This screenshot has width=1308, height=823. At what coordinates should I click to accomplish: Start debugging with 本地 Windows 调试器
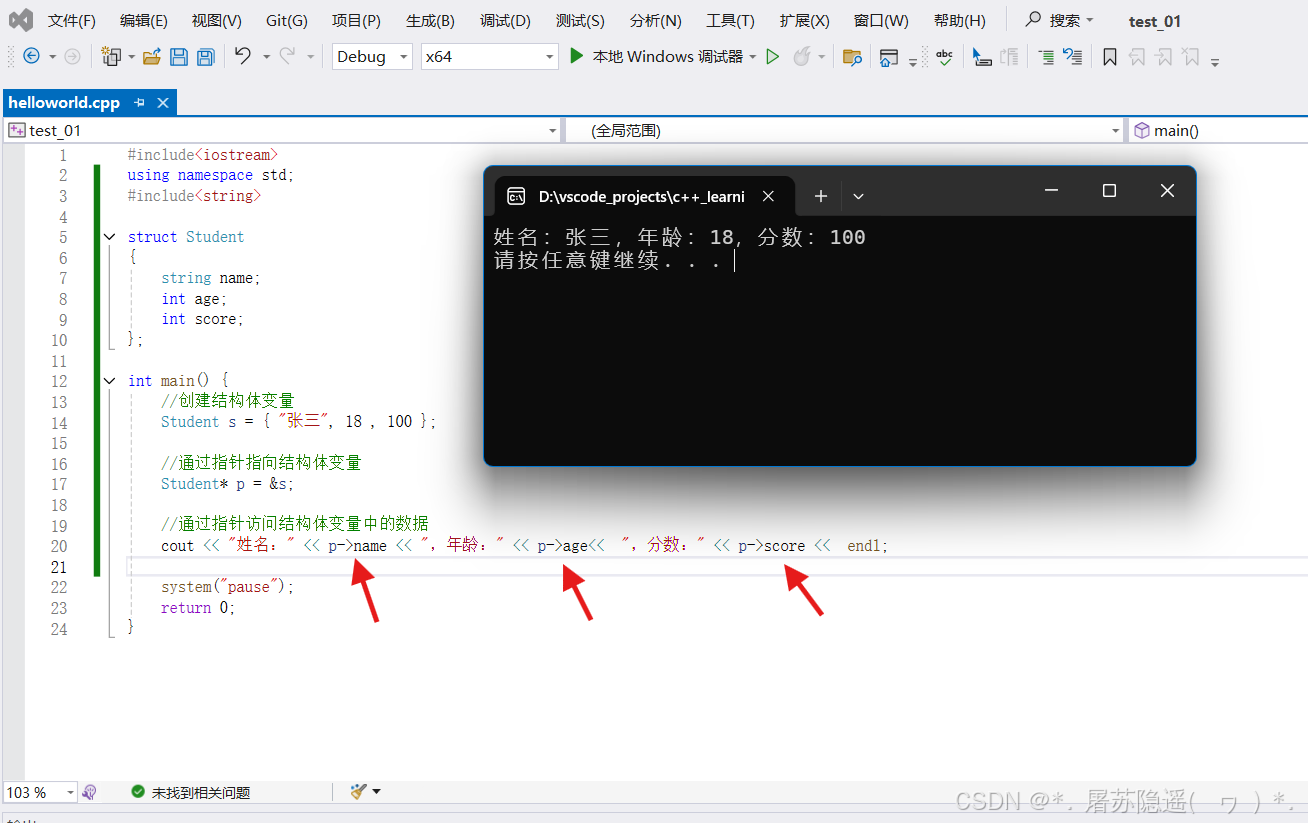pos(657,56)
